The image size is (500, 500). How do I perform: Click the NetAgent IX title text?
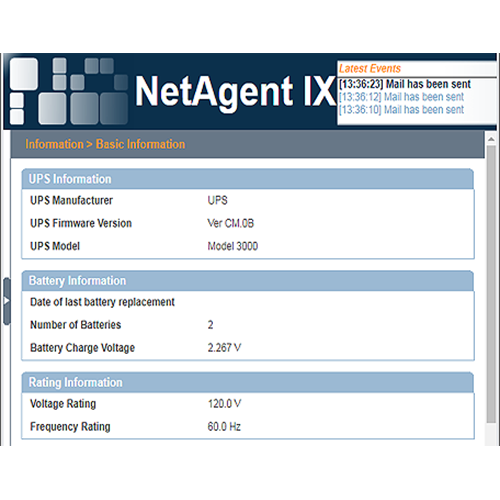tap(235, 92)
